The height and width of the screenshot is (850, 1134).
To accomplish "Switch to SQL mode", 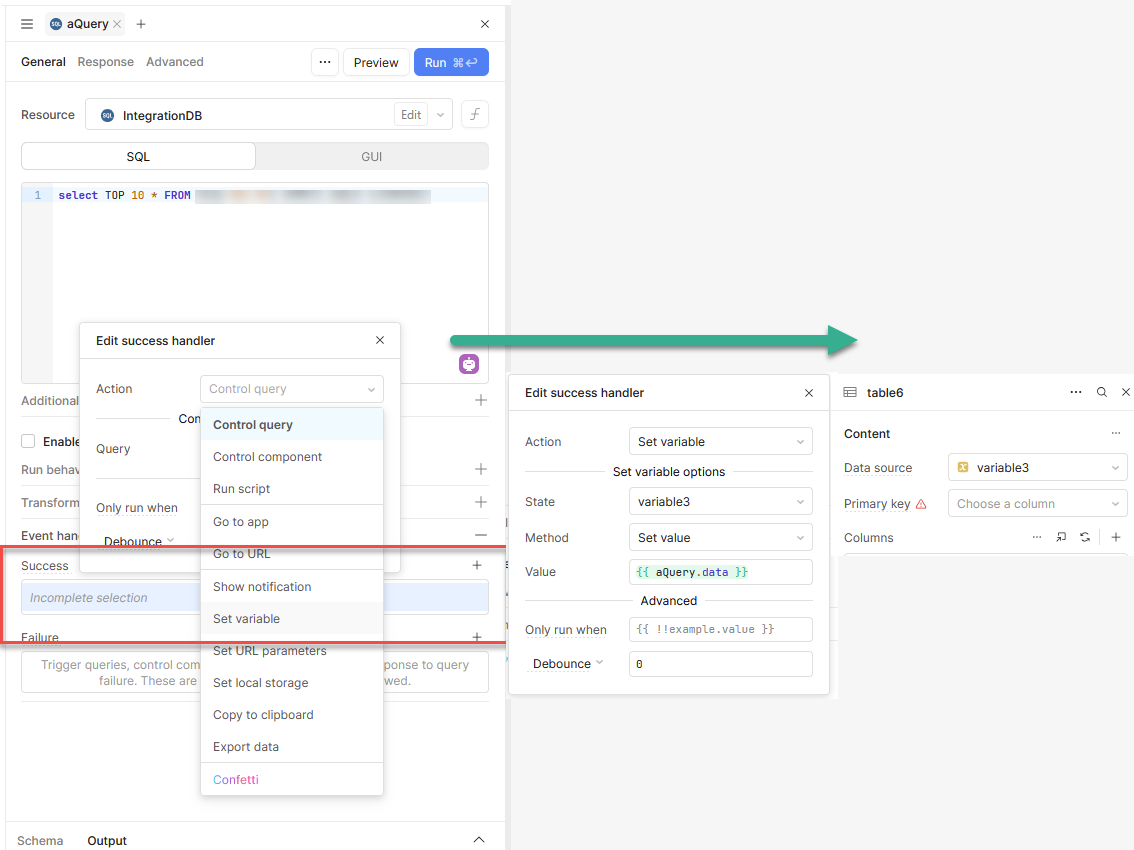I will coord(138,156).
